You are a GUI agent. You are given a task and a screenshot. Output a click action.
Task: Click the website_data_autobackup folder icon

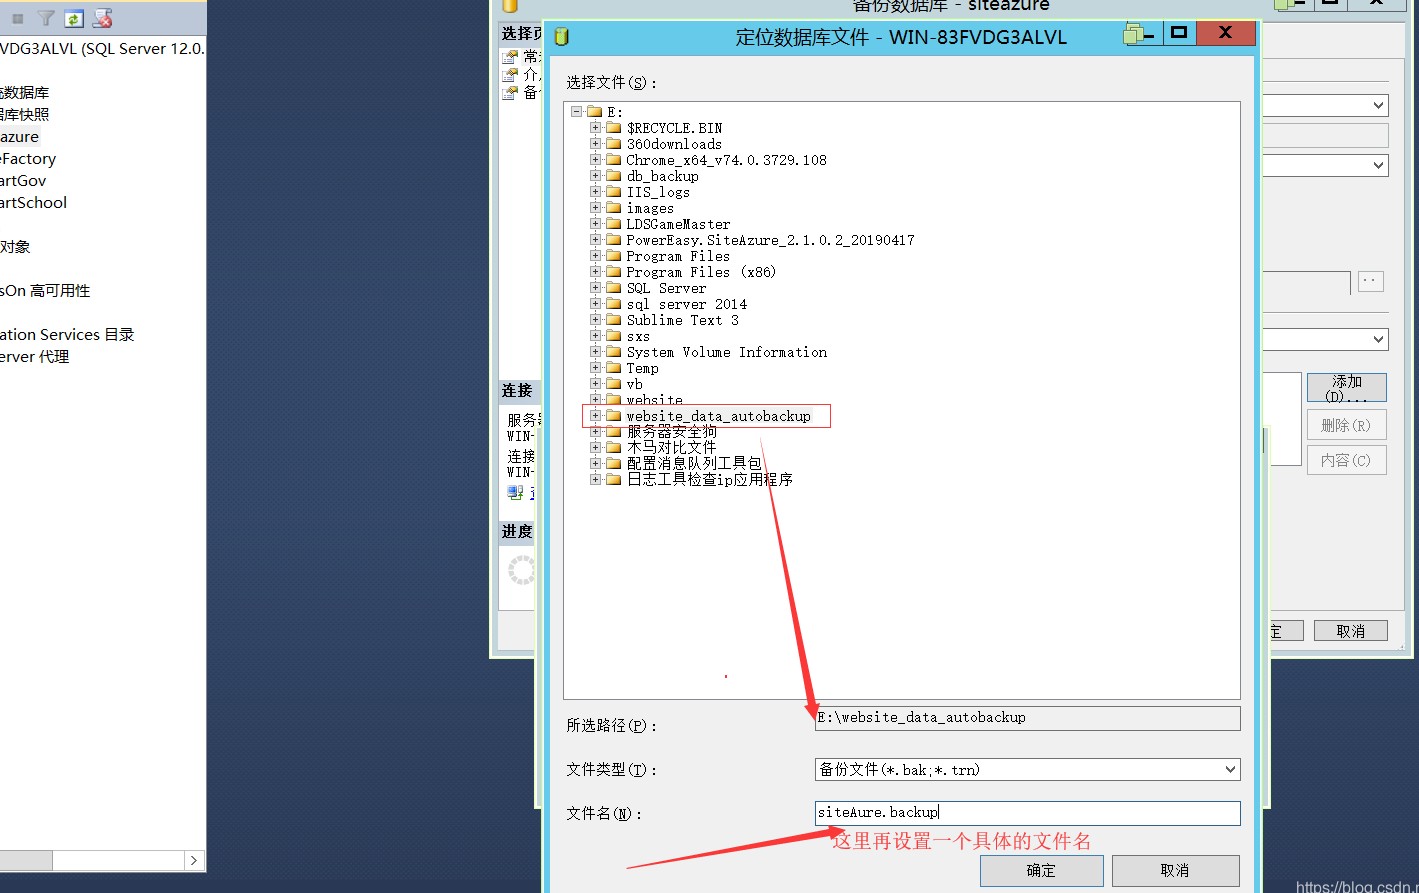click(614, 415)
